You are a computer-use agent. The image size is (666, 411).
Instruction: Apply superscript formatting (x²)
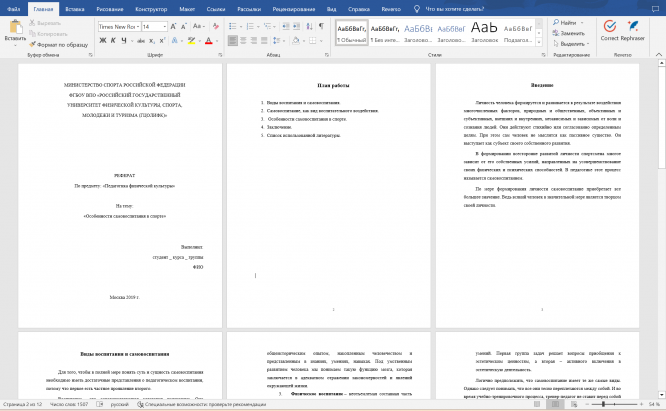click(x=162, y=41)
